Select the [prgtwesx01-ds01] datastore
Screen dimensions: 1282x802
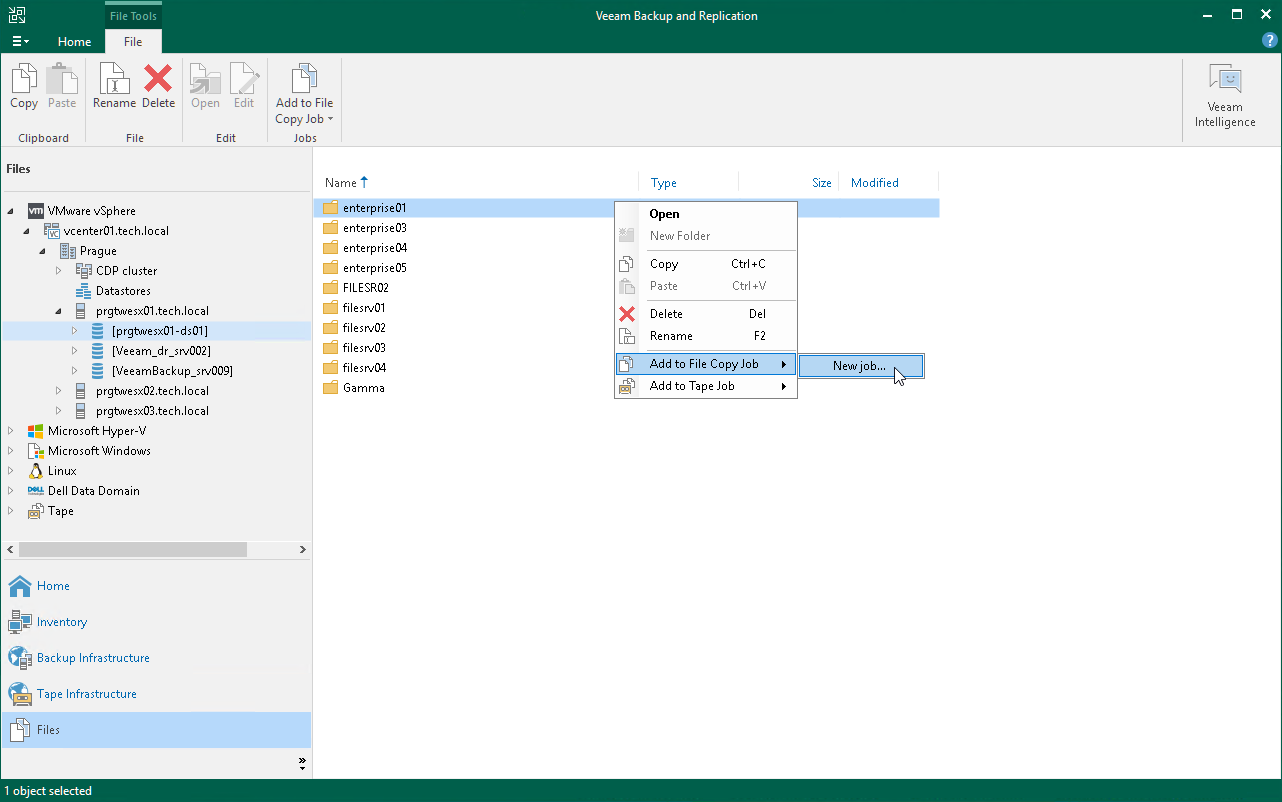(160, 331)
